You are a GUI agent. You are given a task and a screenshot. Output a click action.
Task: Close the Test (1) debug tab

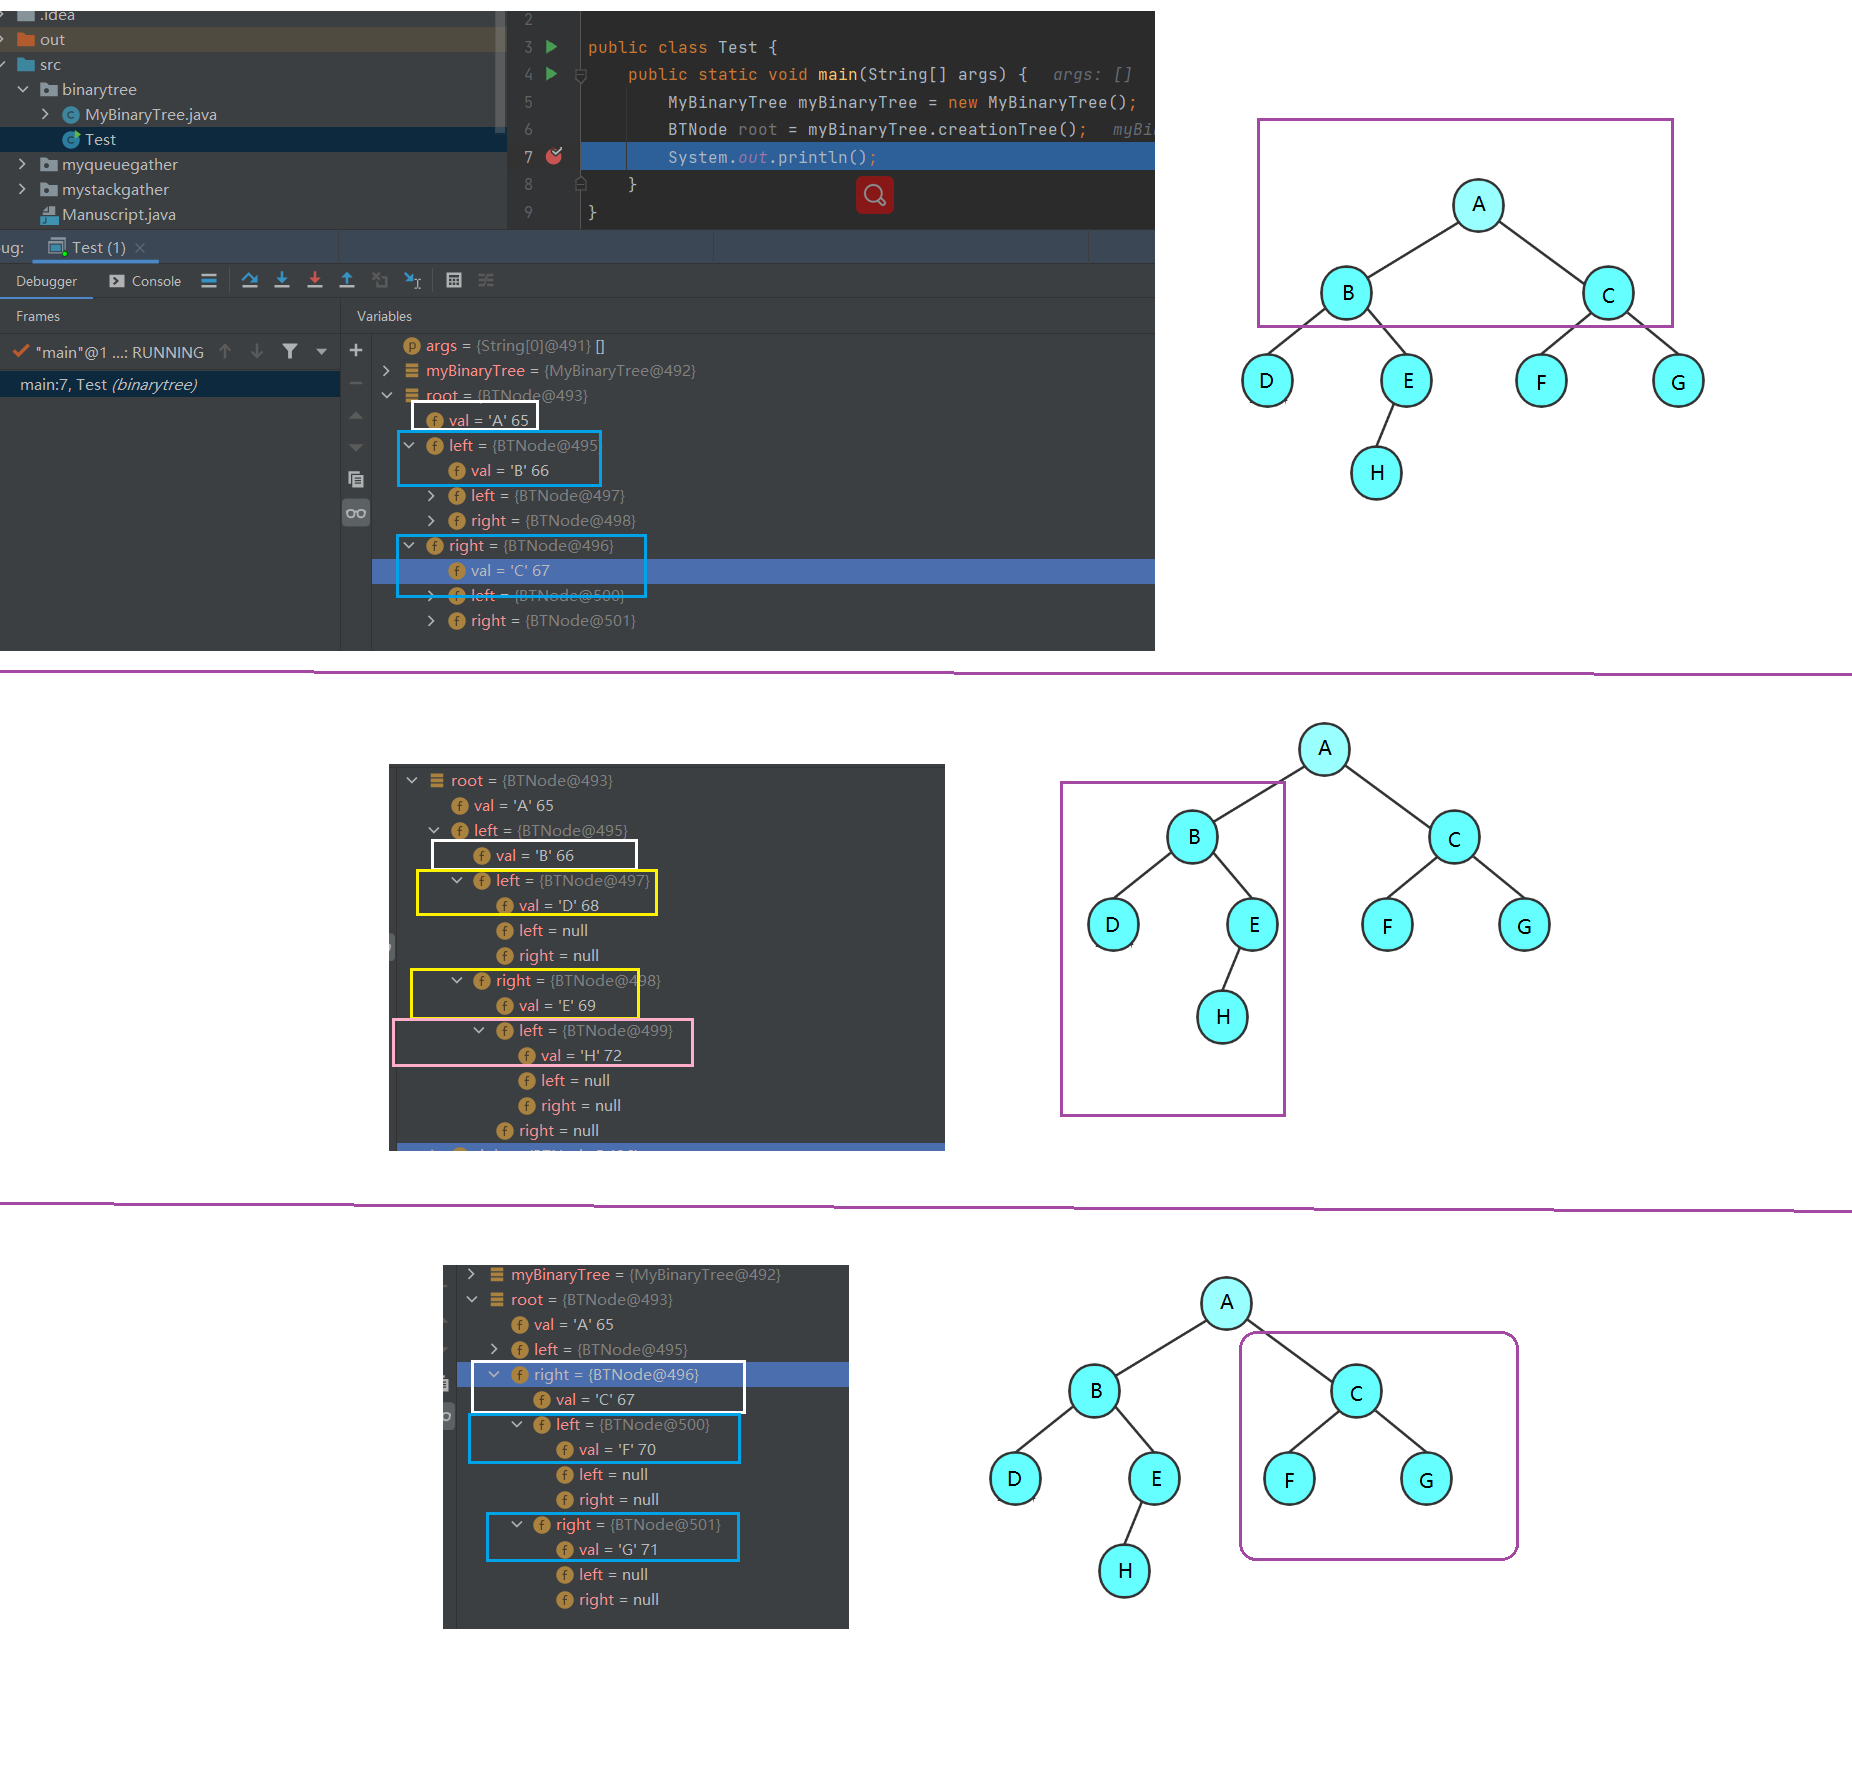point(140,248)
